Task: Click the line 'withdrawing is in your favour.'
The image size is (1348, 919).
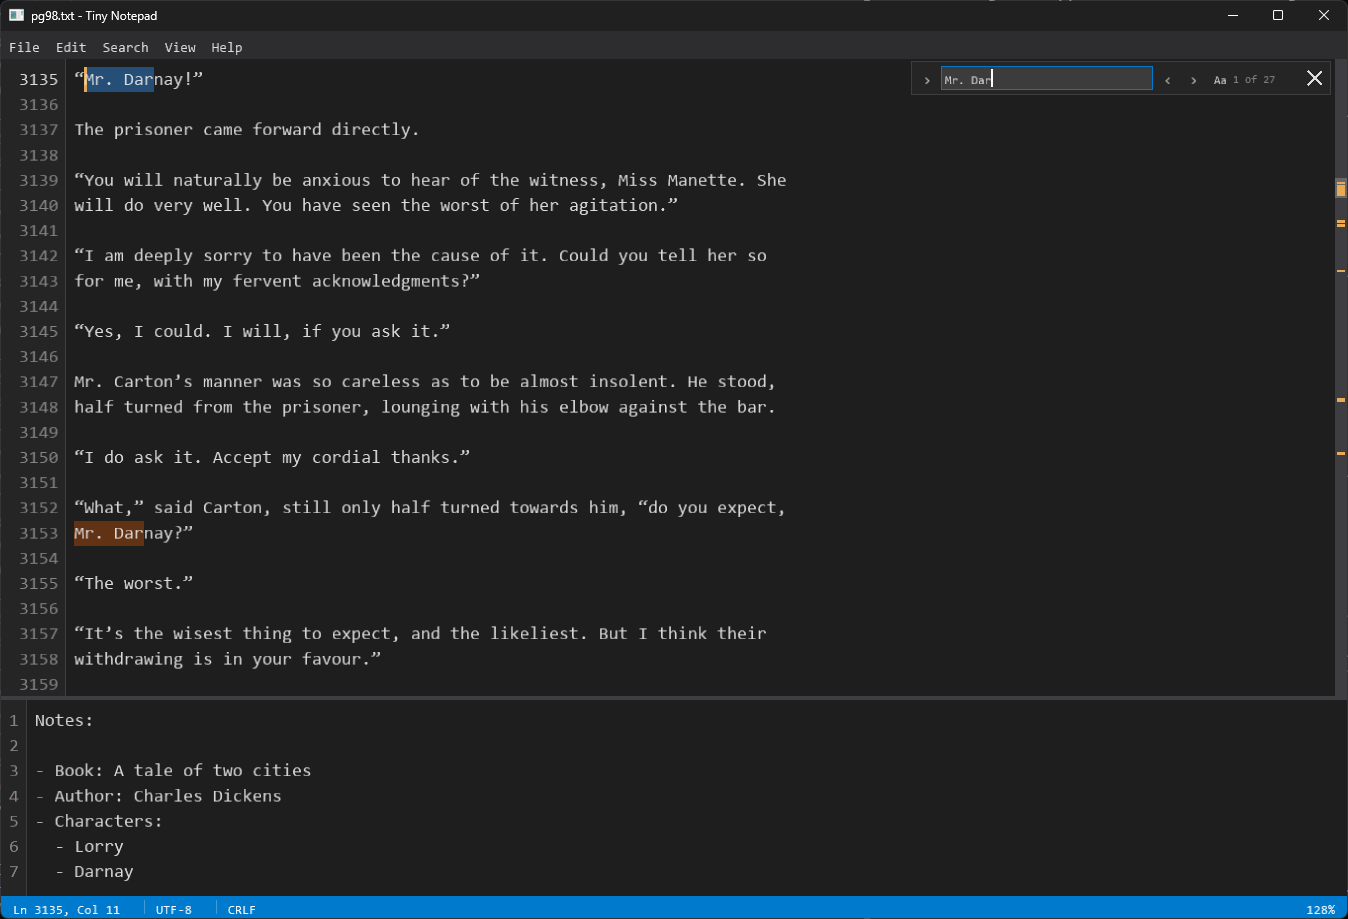Action: click(x=228, y=659)
